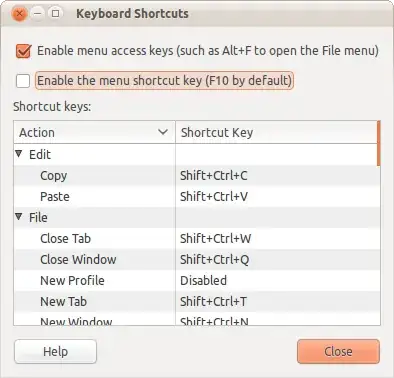394x378 pixels.
Task: Click the Shortcut Key column header
Action: [276, 132]
